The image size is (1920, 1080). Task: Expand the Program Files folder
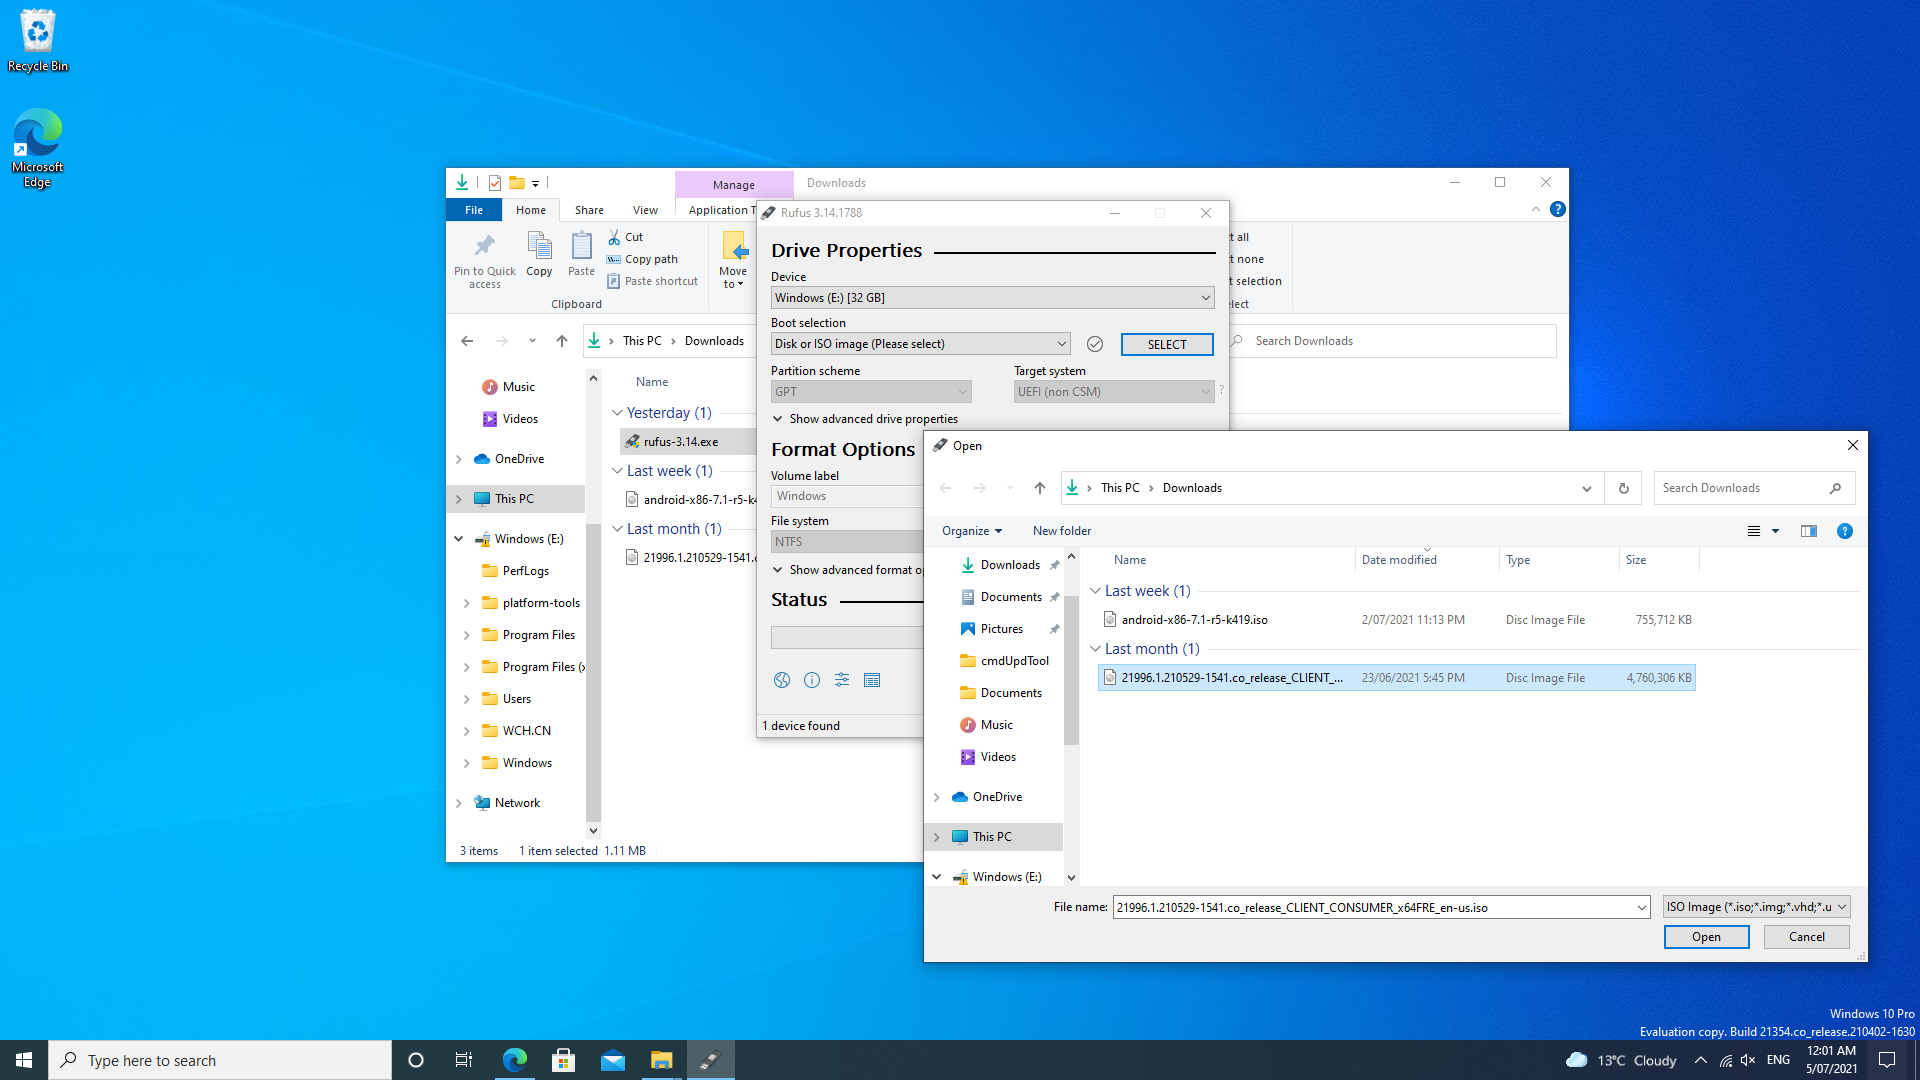467,635
